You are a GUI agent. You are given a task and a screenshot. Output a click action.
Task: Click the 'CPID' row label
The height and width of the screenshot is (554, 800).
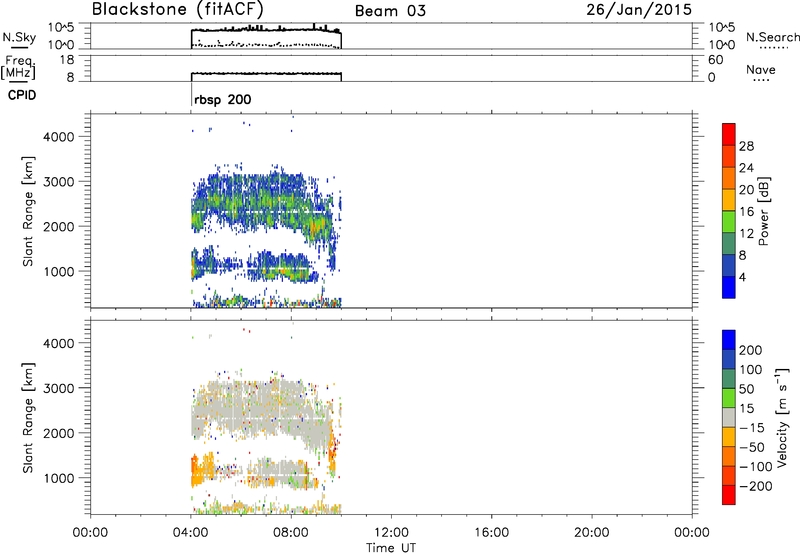tap(22, 95)
